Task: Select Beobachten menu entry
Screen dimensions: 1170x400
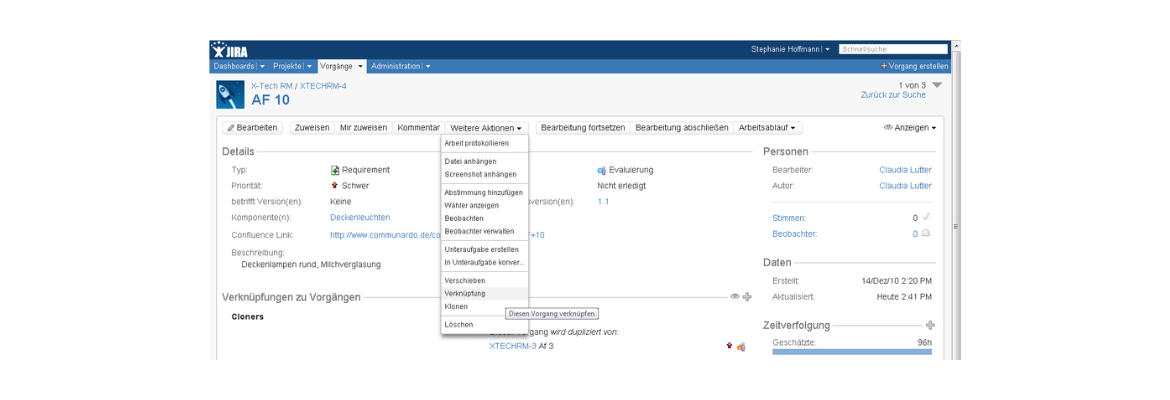Action: tap(485, 219)
